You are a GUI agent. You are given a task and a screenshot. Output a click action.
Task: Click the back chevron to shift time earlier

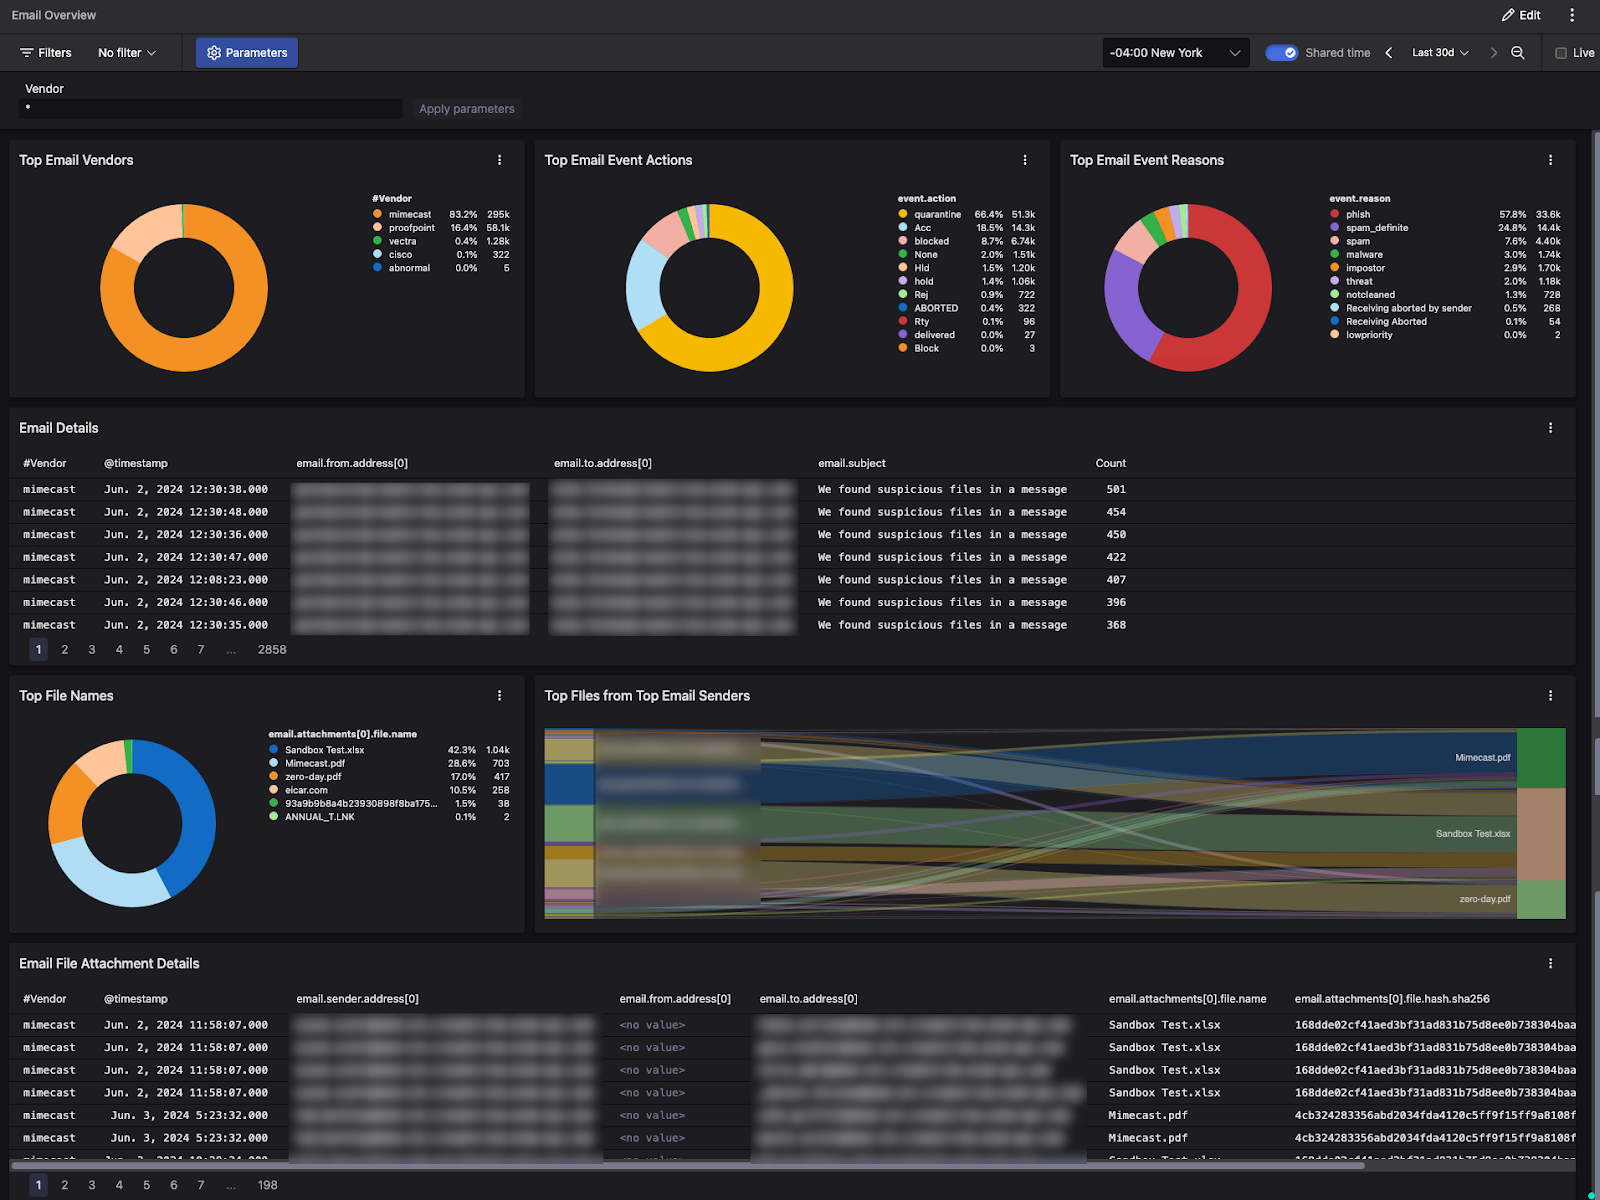click(1389, 52)
